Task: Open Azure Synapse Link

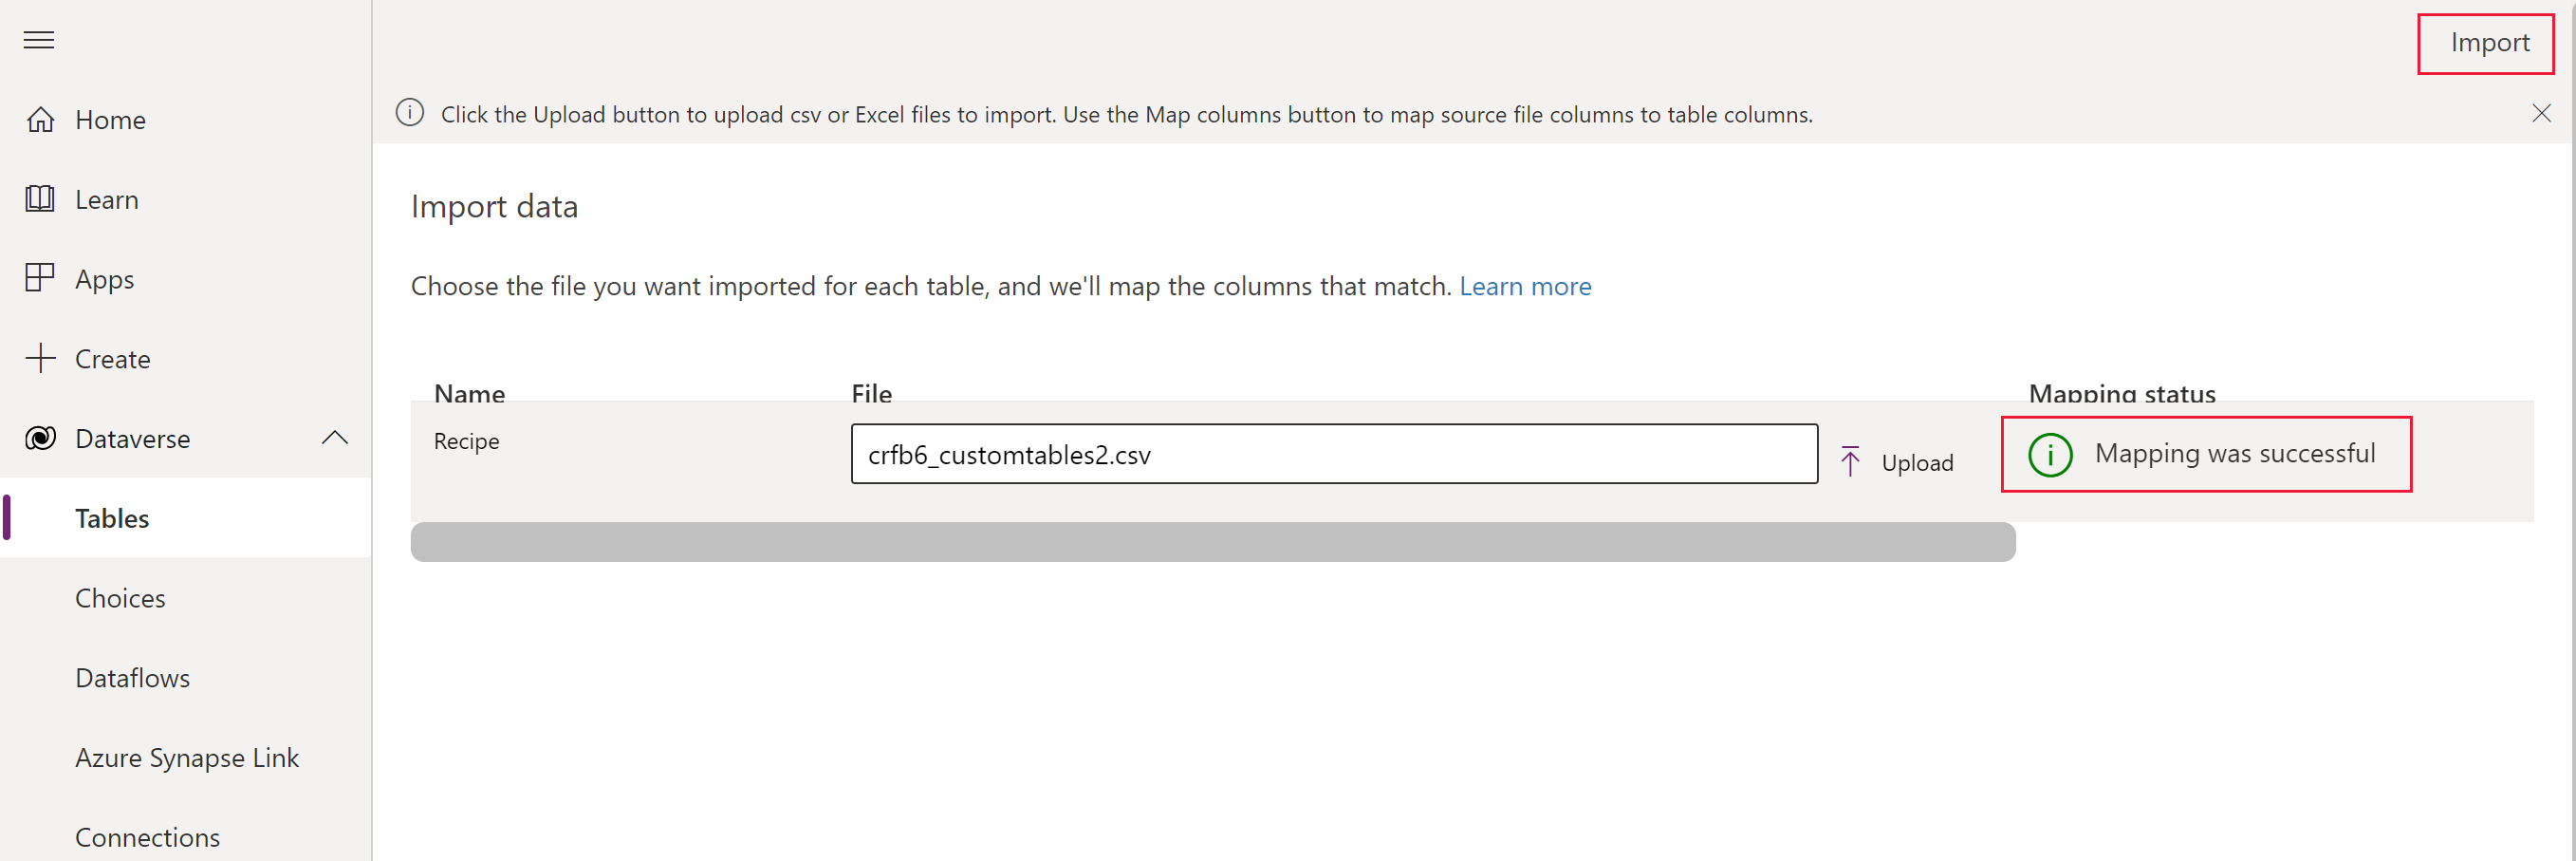Action: pyautogui.click(x=187, y=757)
